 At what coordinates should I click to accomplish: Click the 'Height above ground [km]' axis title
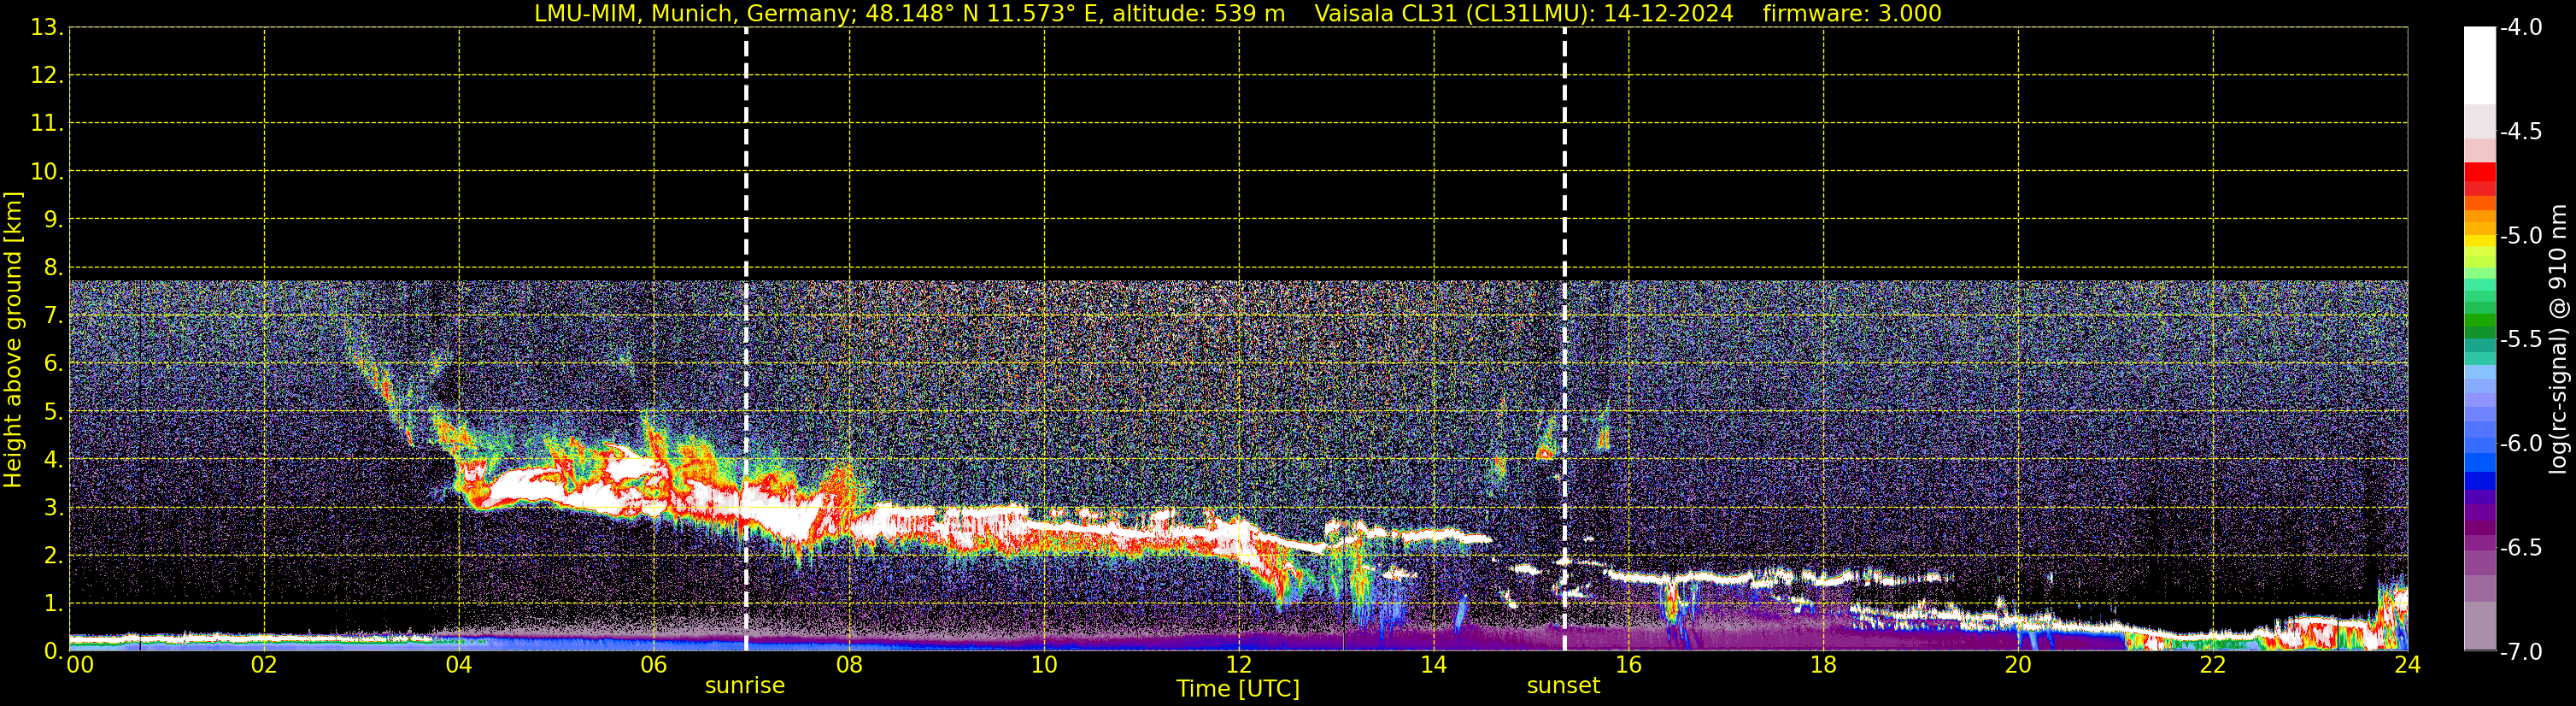[13, 339]
